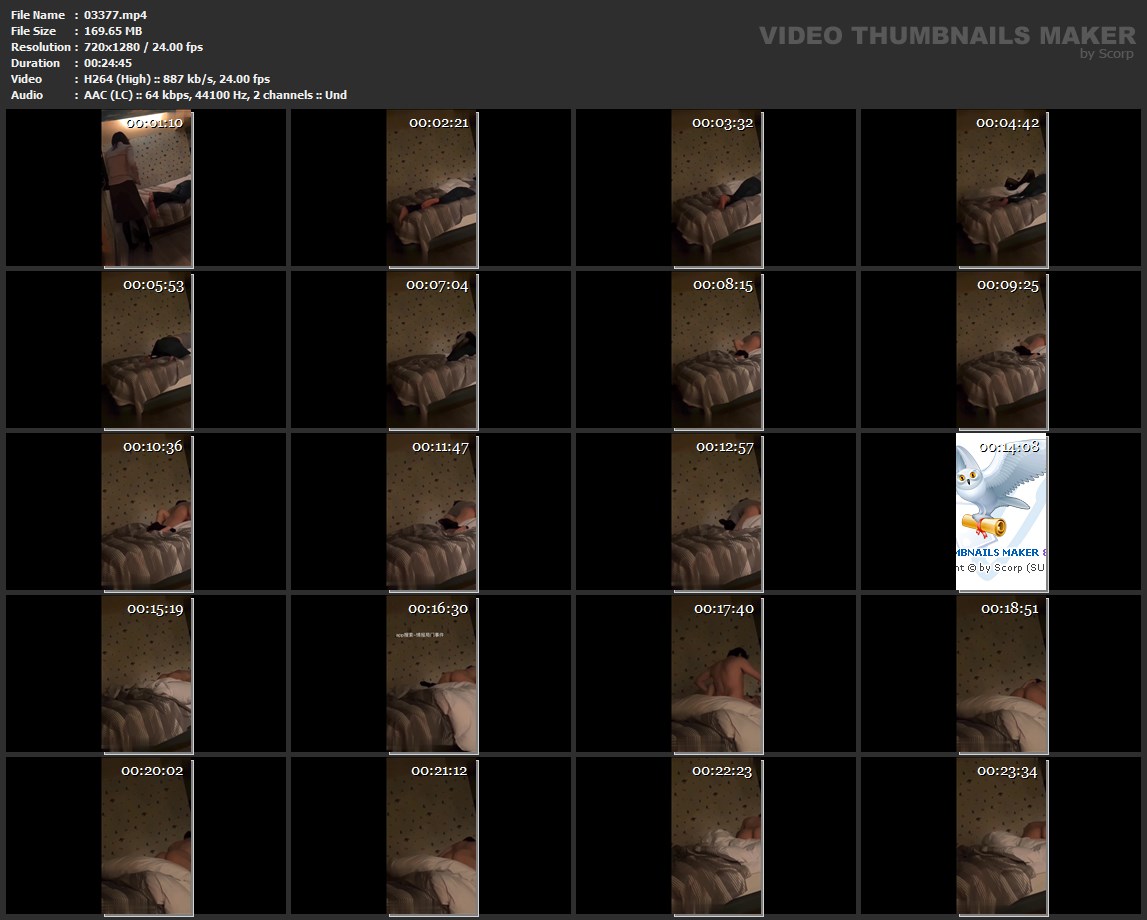
Task: Click the 'by Scorp' credit text
Action: point(1106,54)
